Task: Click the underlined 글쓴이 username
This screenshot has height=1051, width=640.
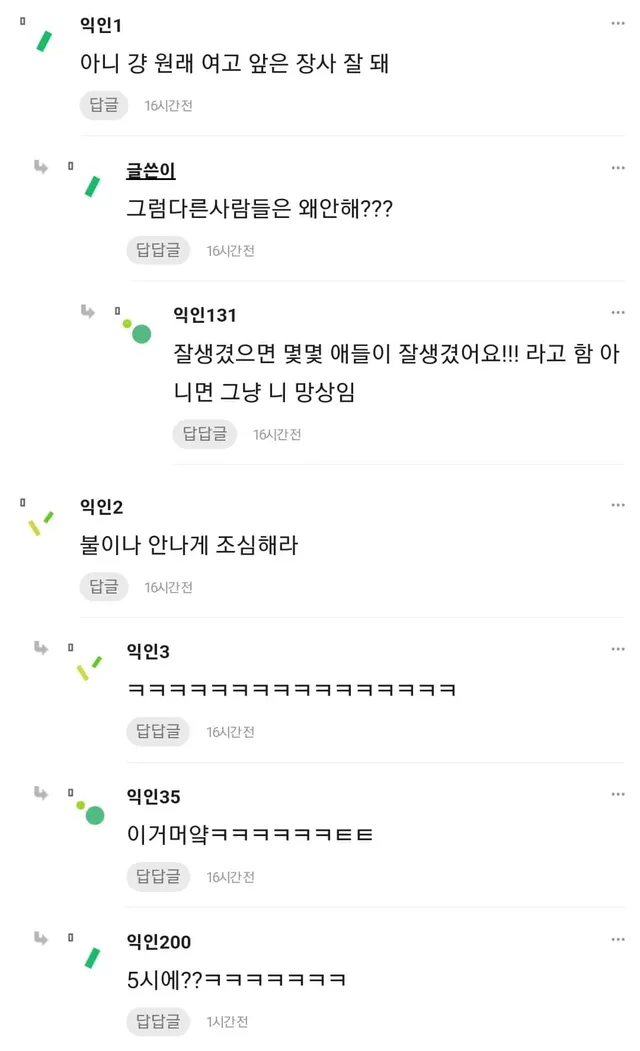Action: [x=151, y=171]
